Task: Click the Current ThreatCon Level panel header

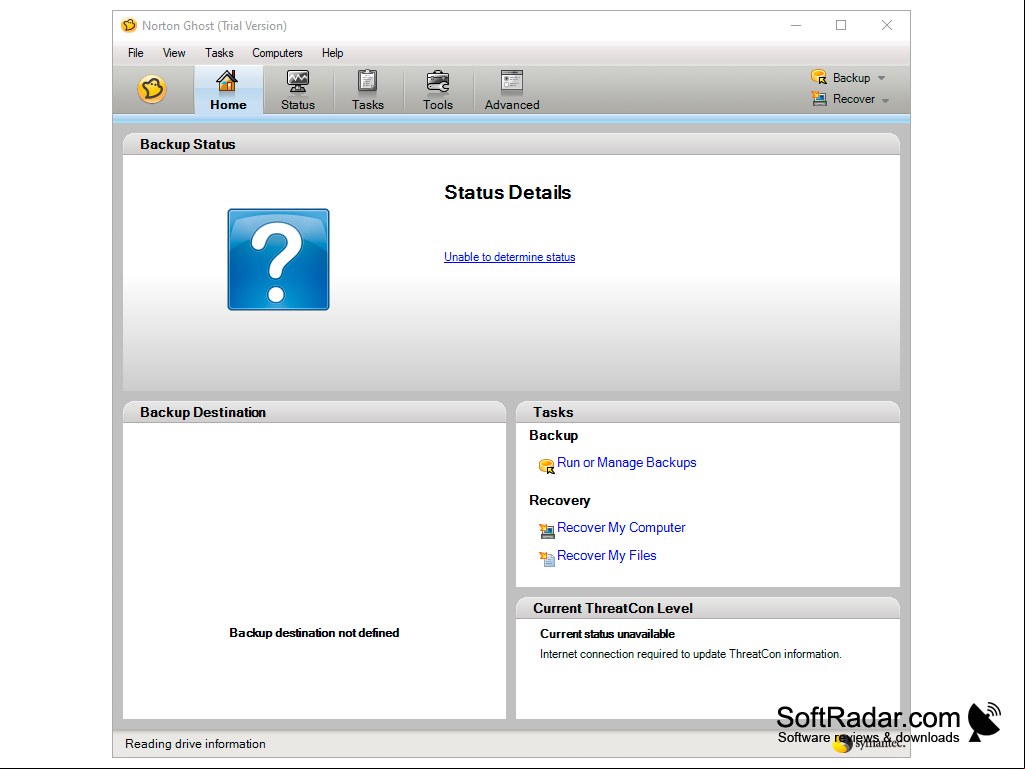Action: [707, 608]
